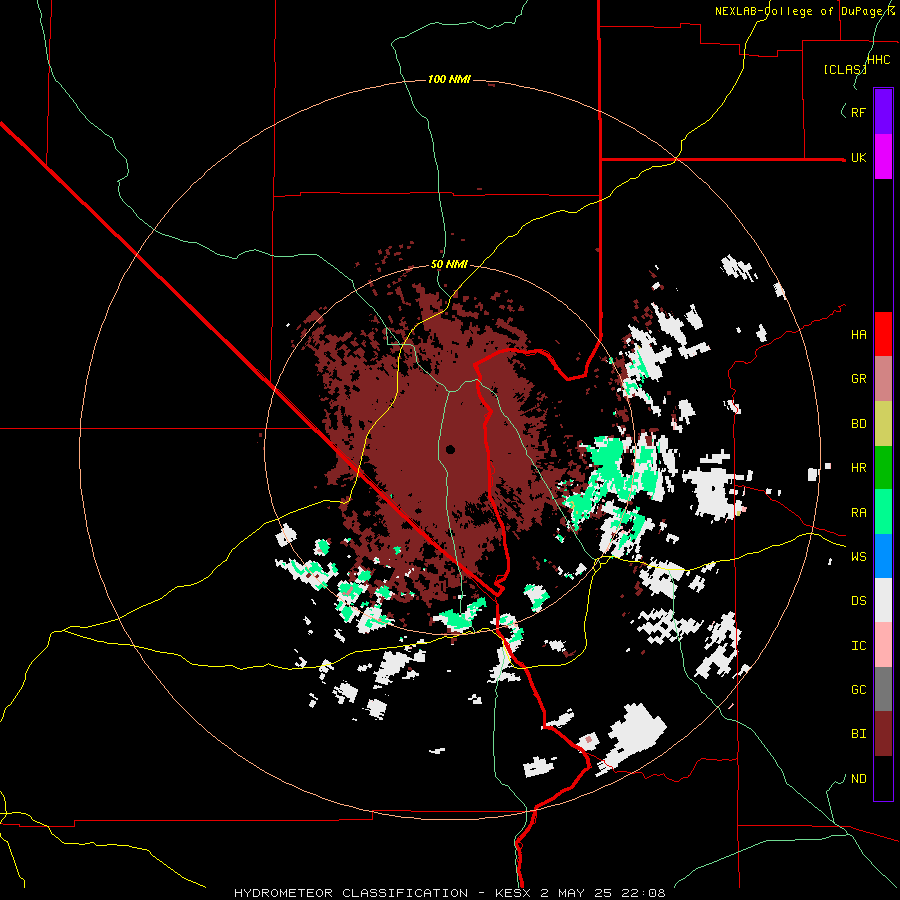This screenshot has height=900, width=900.
Task: Click the 'BD' legend label text
Action: [858, 424]
